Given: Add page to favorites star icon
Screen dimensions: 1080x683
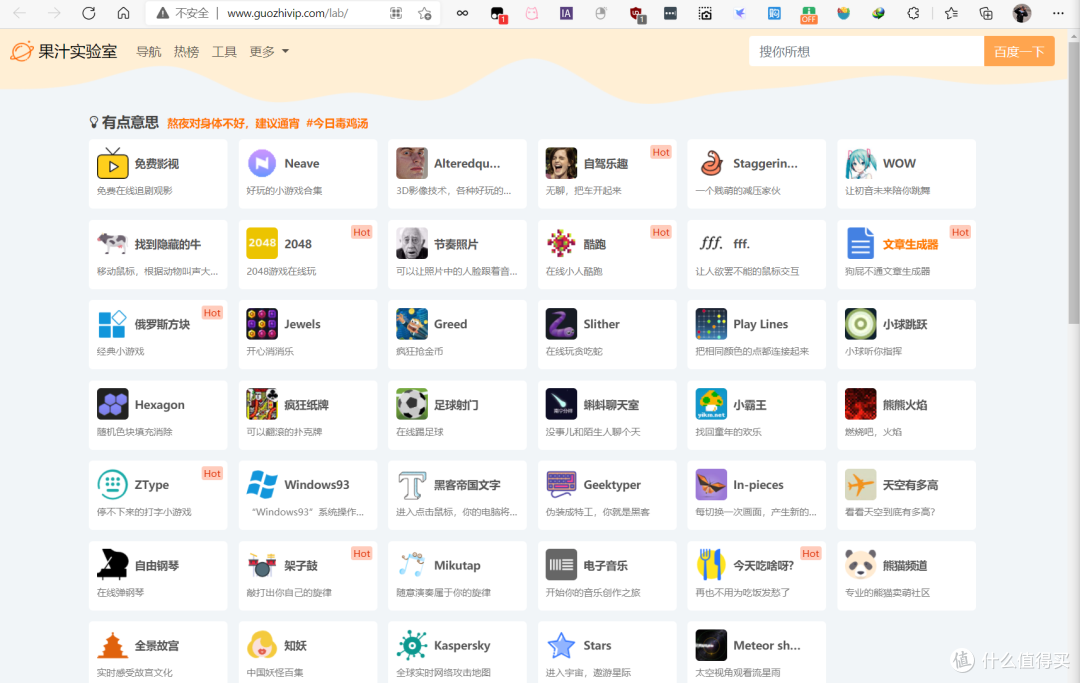Looking at the screenshot, I should [x=424, y=13].
